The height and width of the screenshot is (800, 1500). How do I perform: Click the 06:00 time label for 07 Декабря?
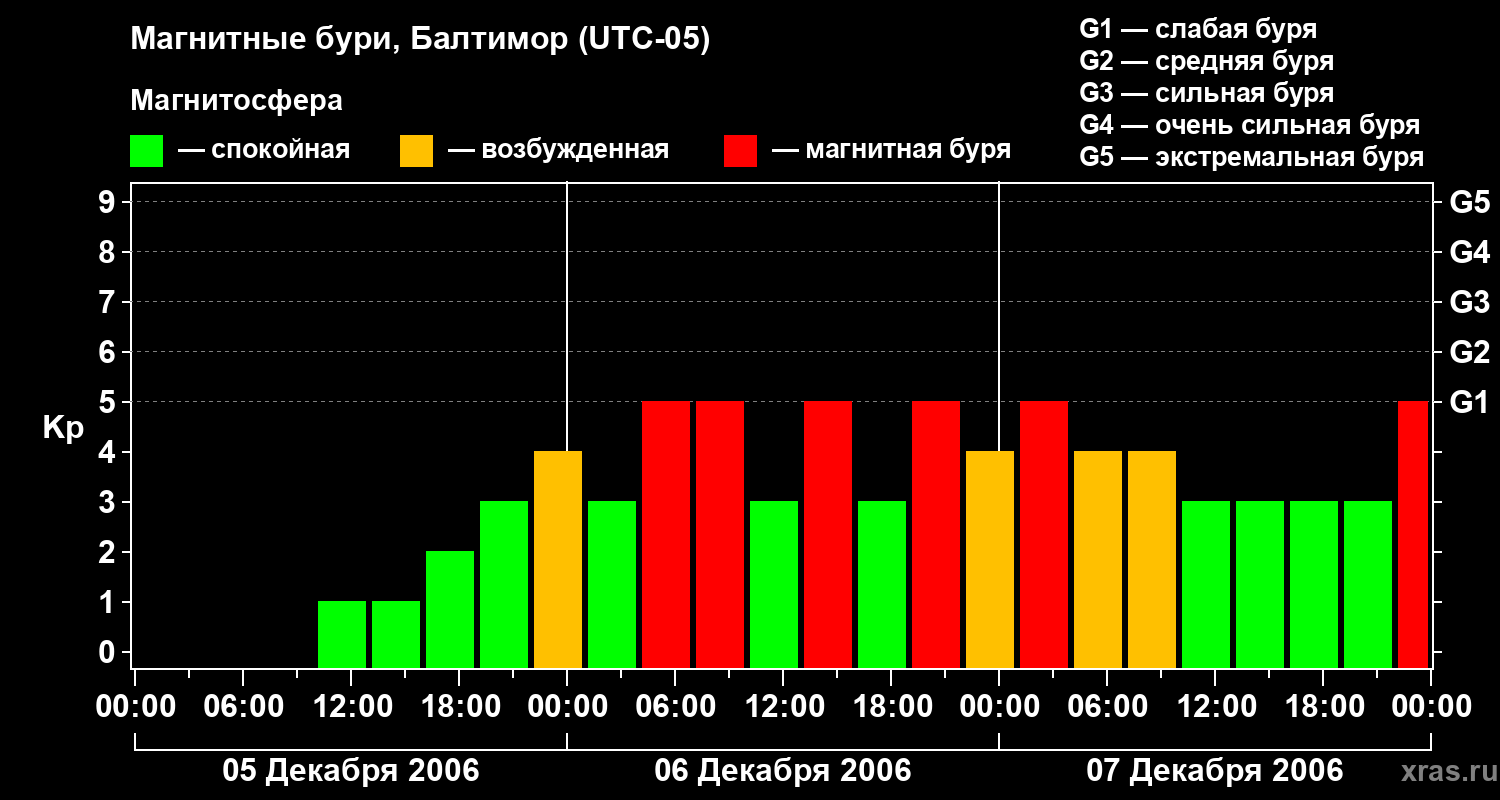point(1108,707)
